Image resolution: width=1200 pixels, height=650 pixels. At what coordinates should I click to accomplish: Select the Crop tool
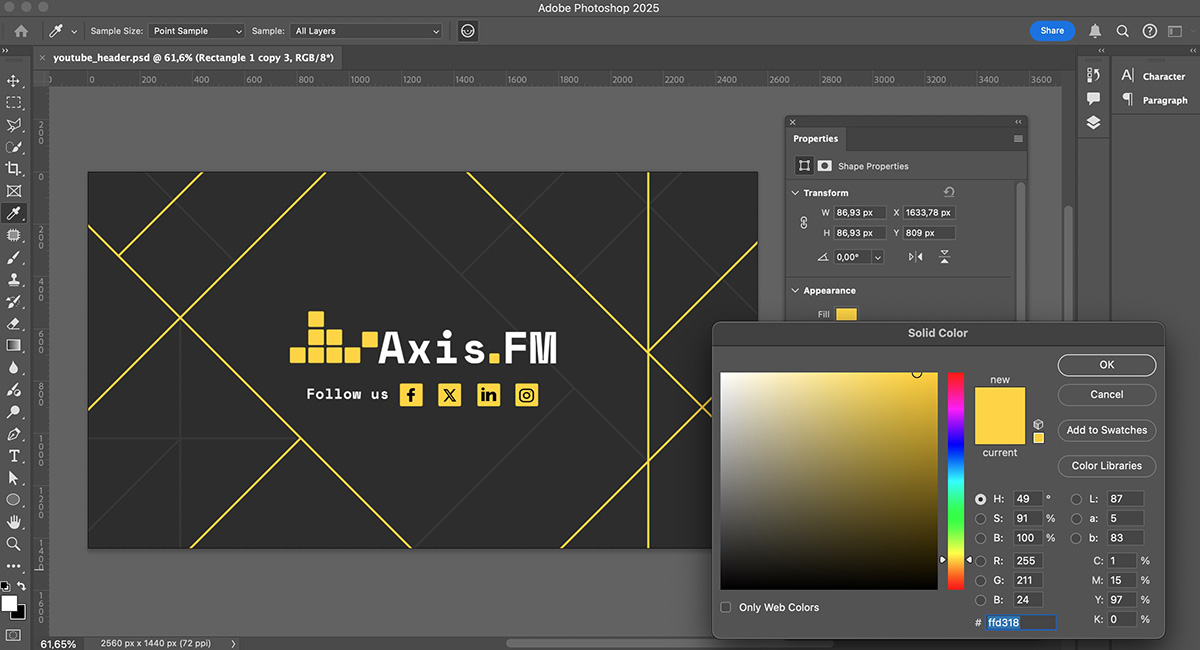coord(14,169)
